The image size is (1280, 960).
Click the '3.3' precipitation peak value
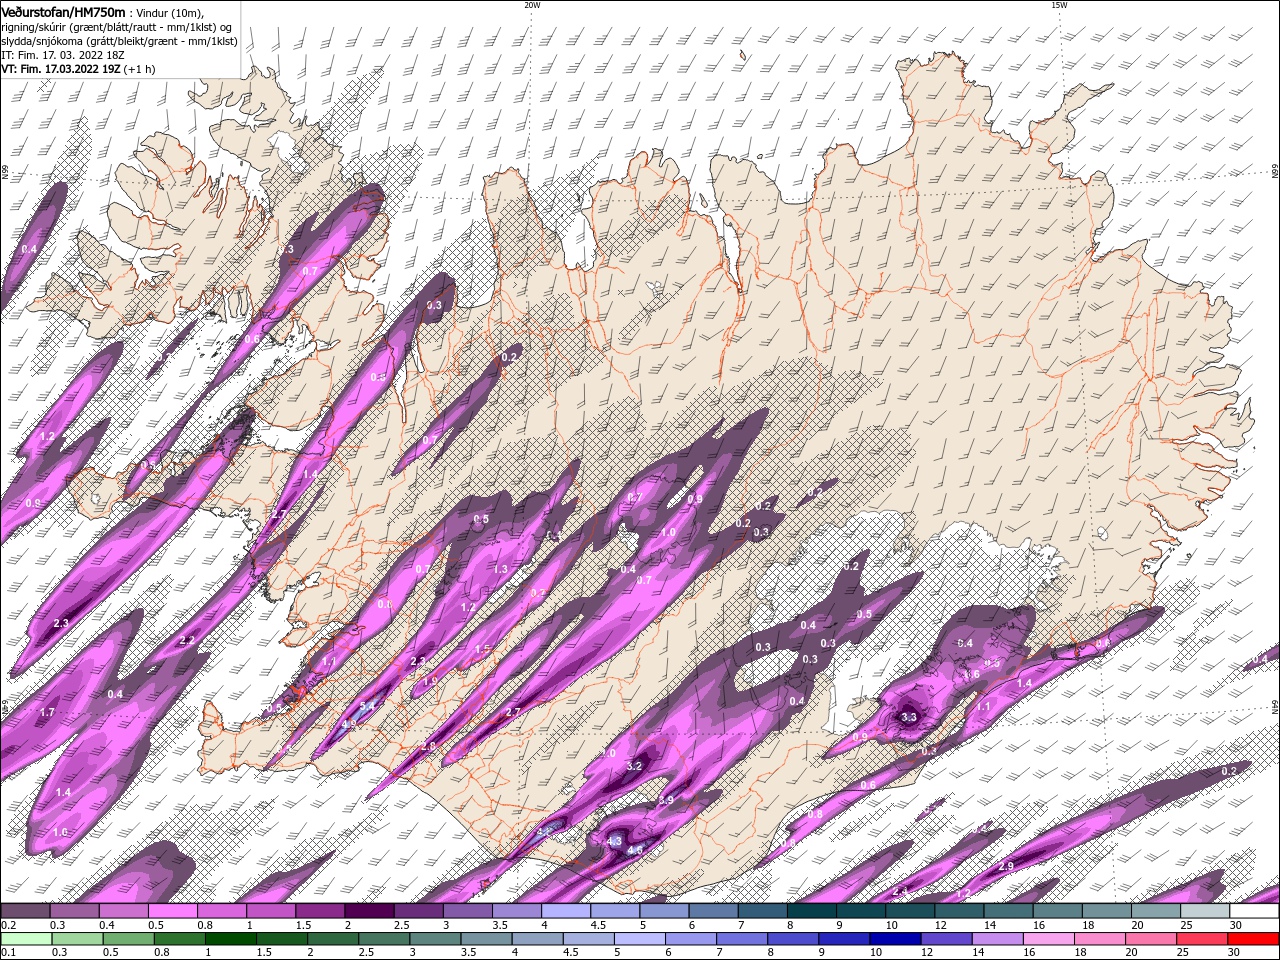[x=909, y=717]
